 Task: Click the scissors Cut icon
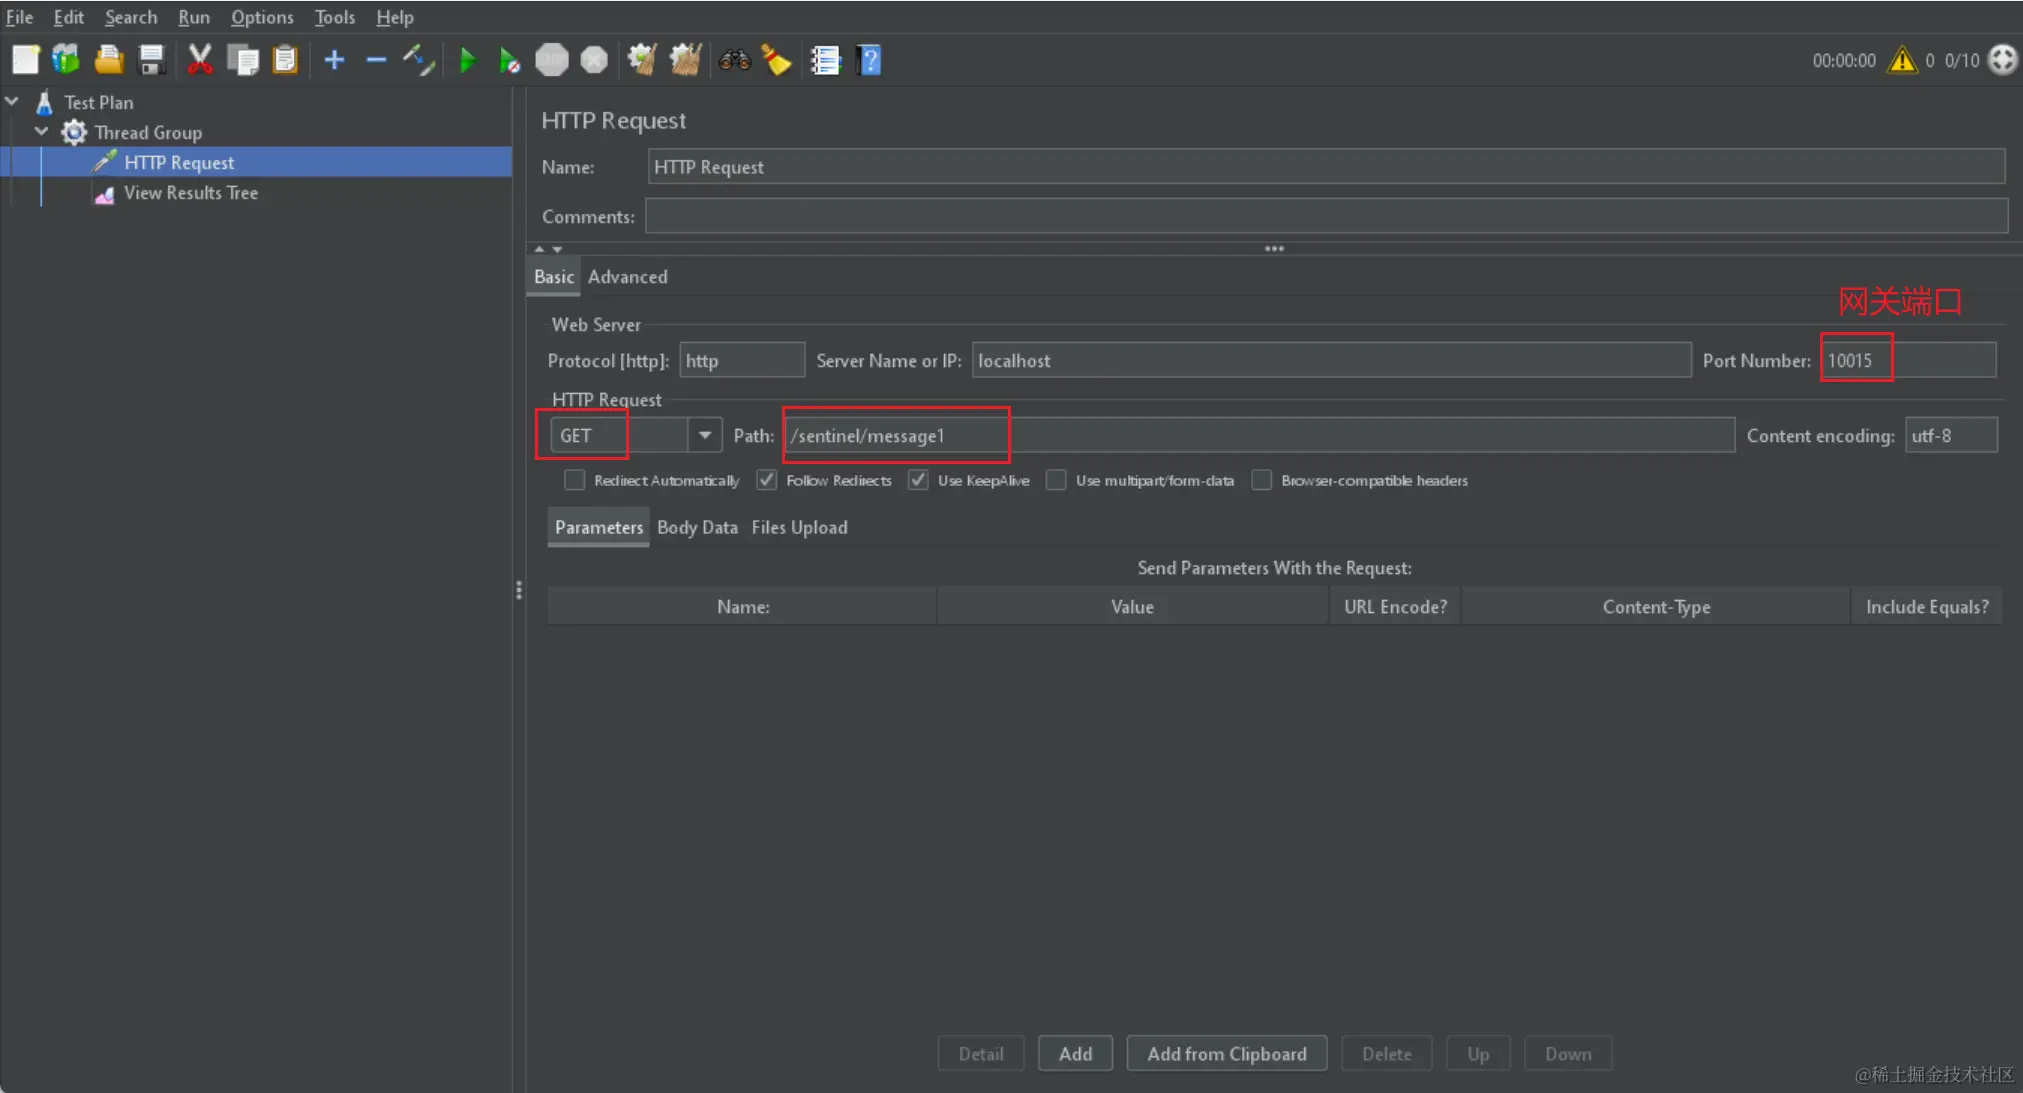tap(200, 61)
